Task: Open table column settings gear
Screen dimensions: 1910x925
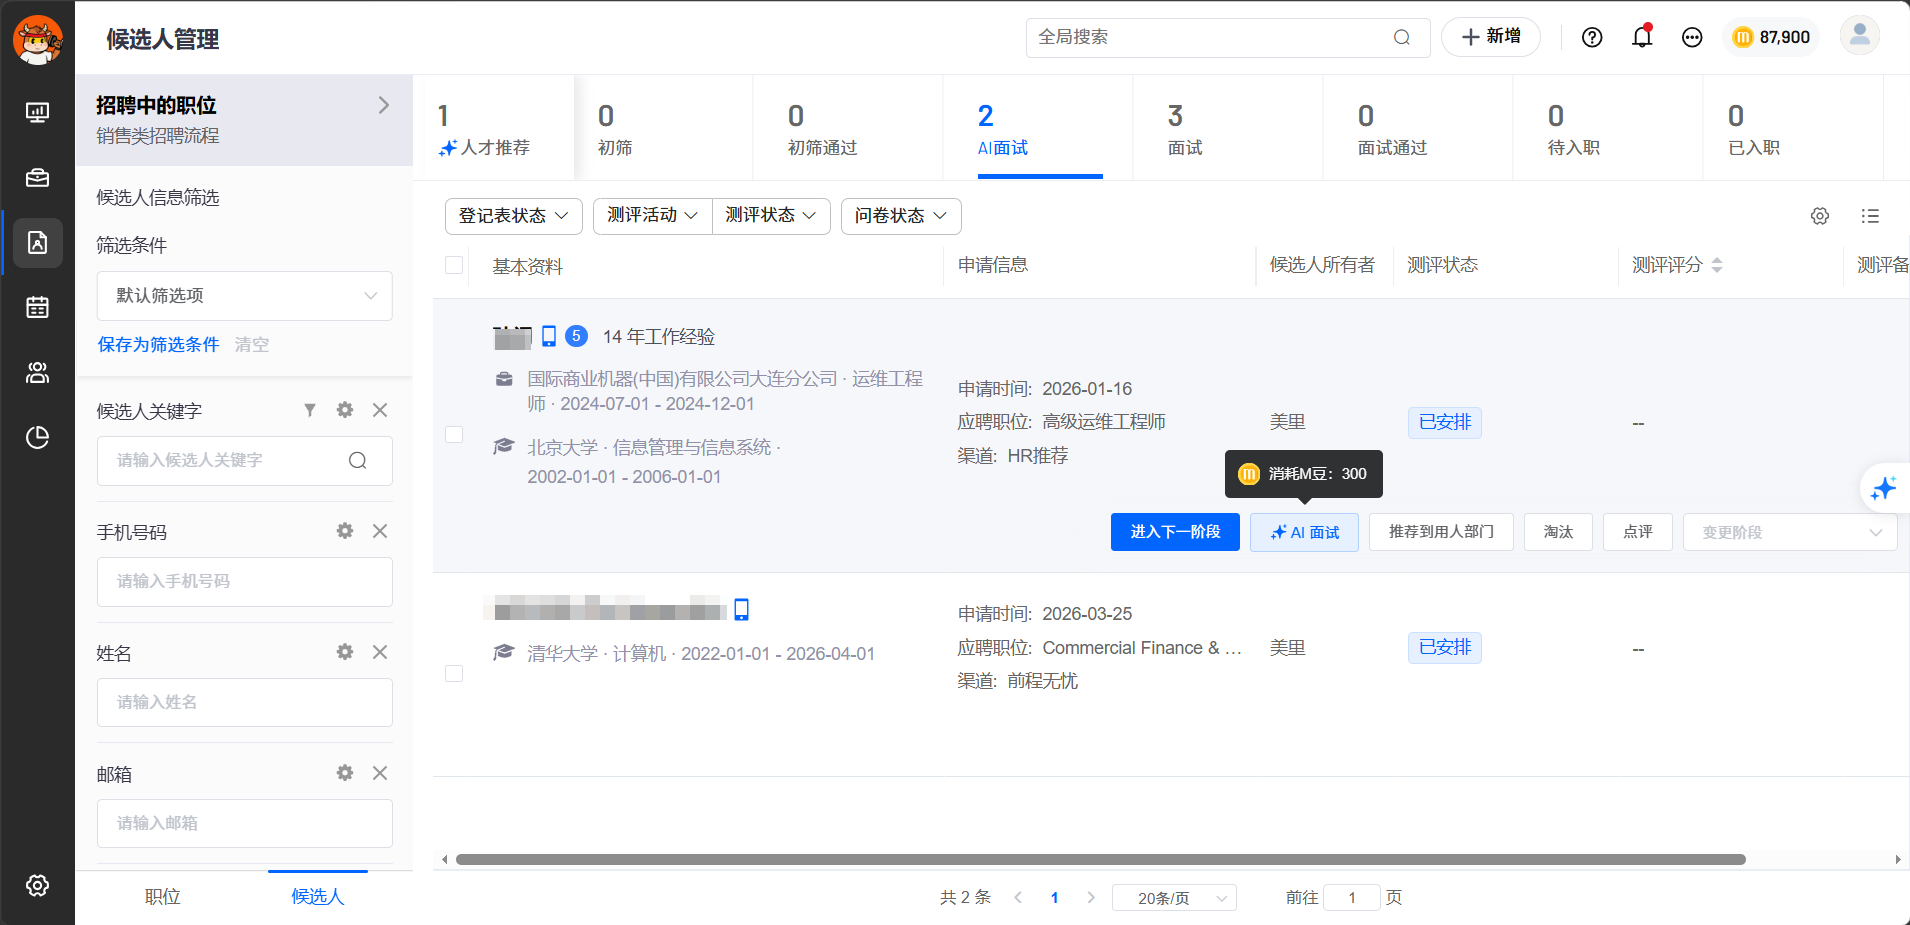Action: tap(1820, 216)
